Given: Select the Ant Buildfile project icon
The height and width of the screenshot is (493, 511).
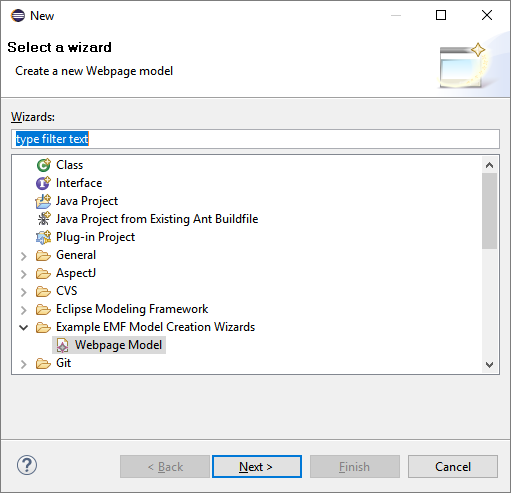Looking at the screenshot, I should pyautogui.click(x=43, y=219).
